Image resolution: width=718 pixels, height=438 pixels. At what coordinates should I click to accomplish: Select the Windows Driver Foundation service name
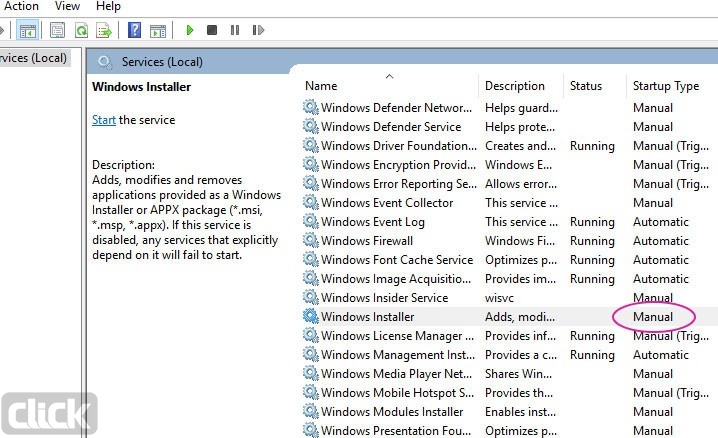pos(399,146)
